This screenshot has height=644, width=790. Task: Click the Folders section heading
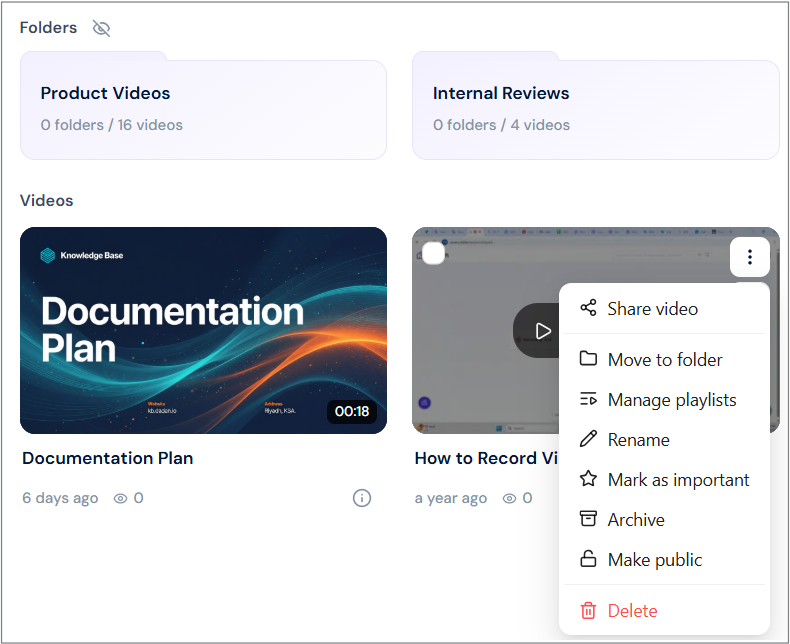point(48,28)
